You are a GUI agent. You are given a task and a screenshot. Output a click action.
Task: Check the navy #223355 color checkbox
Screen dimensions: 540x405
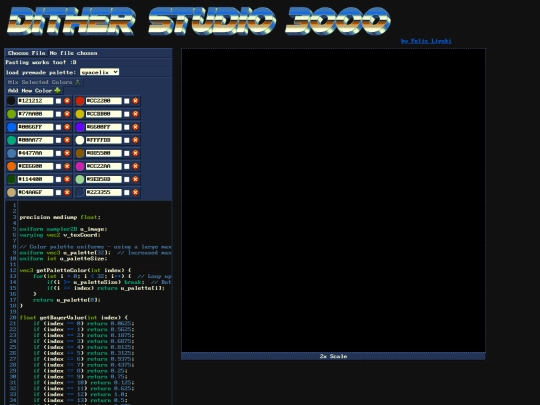[x=126, y=193]
